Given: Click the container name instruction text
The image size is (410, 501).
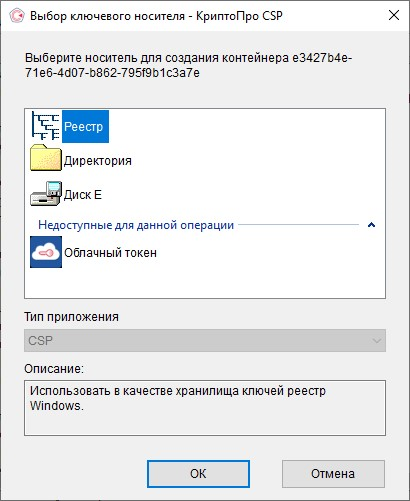Looking at the screenshot, I should click(189, 65).
